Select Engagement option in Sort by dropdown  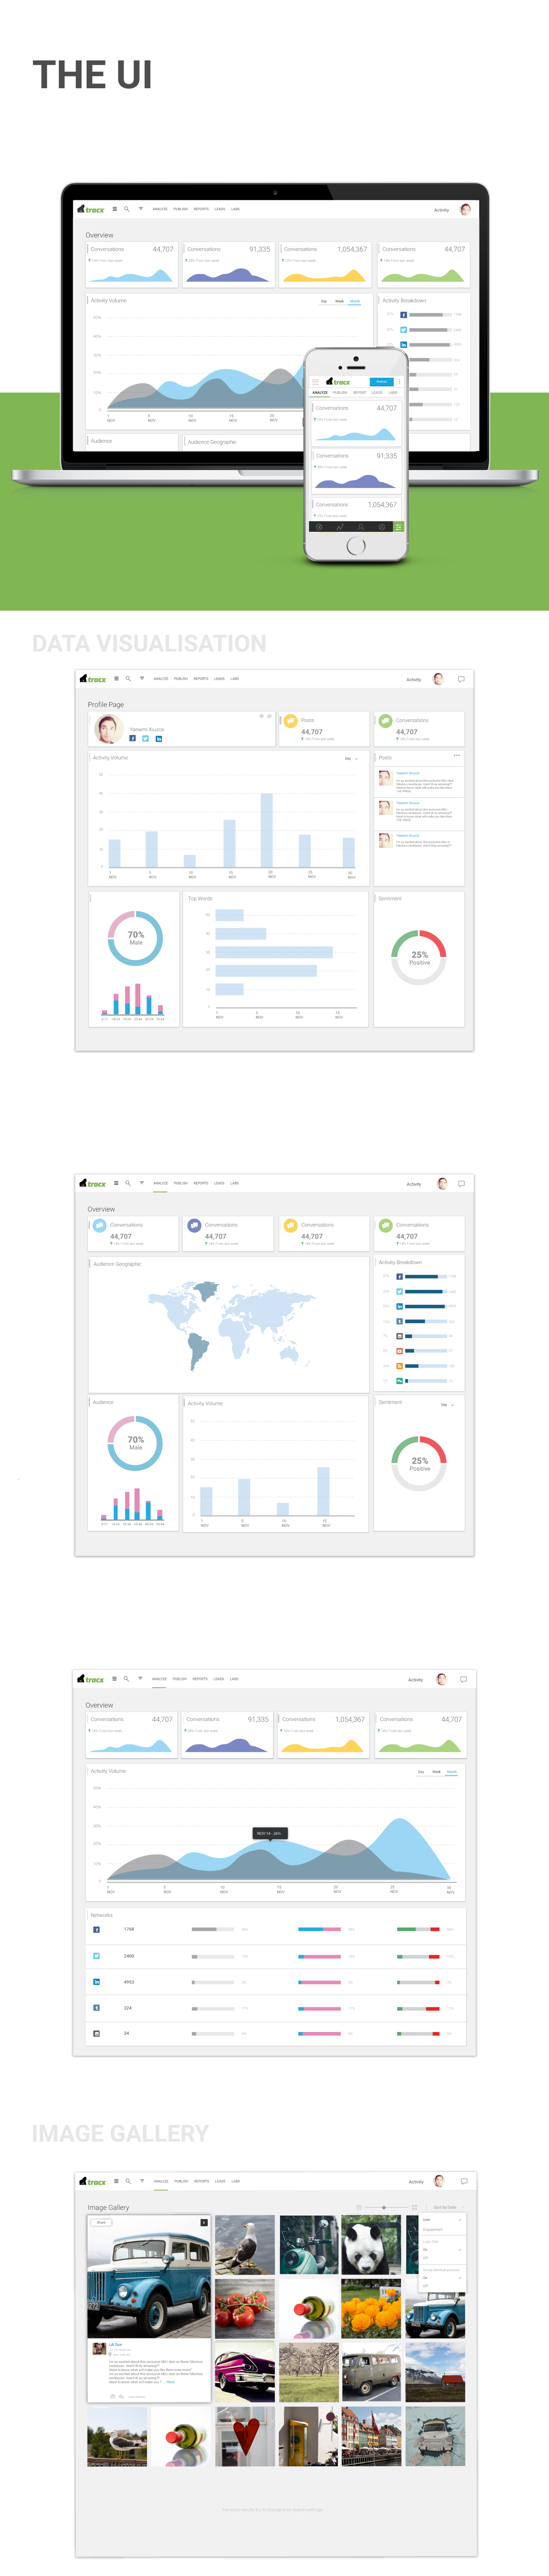433,2230
